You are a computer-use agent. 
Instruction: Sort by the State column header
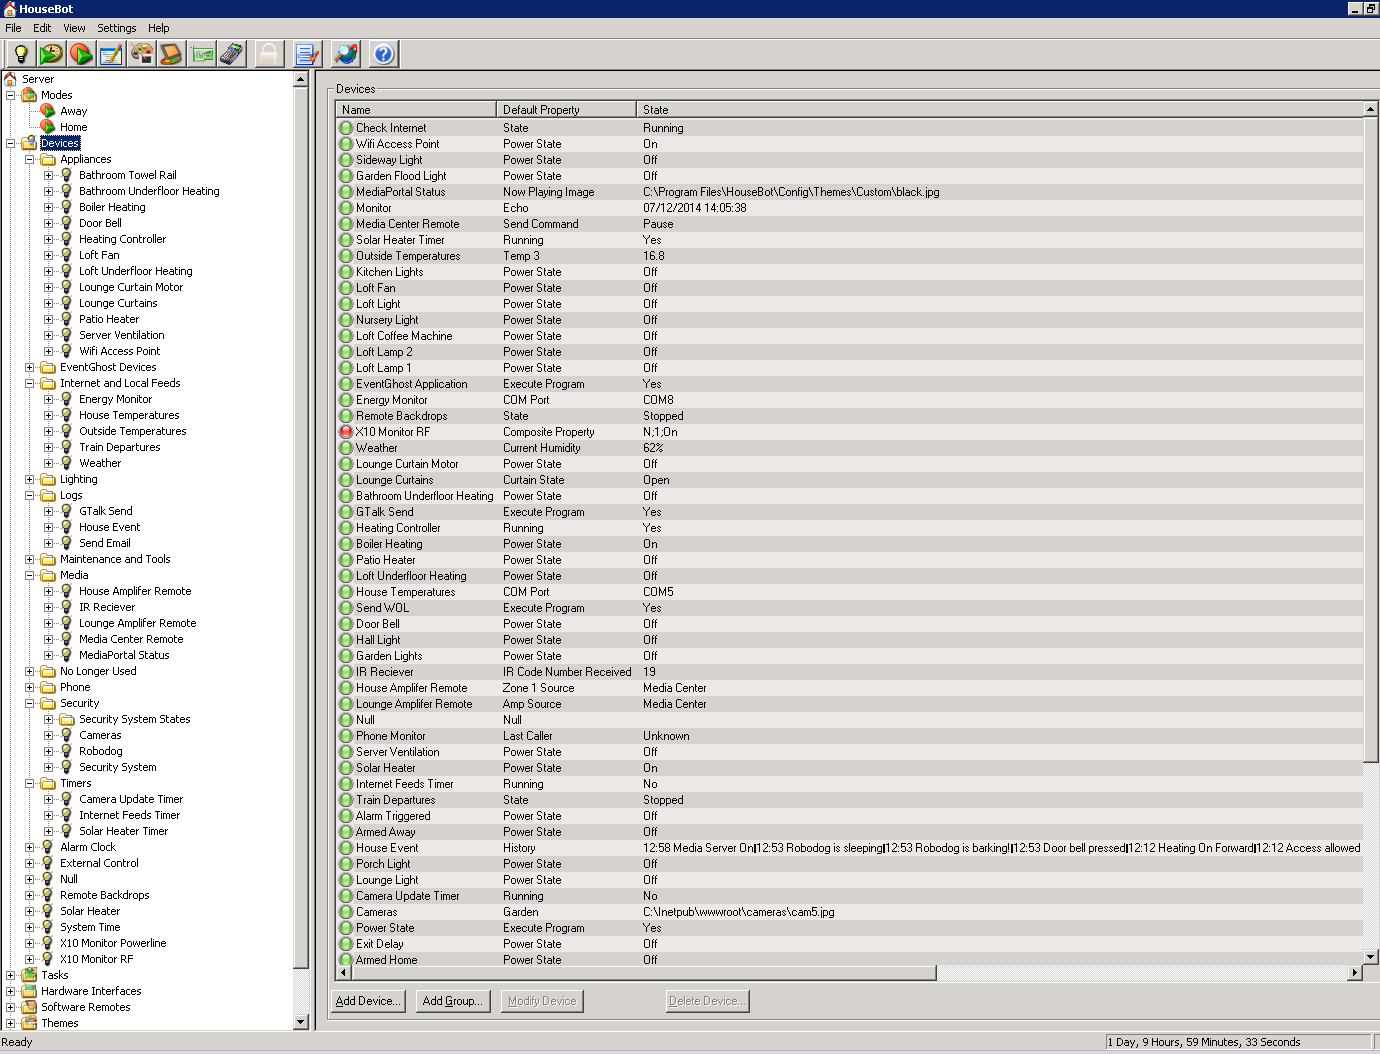pos(1000,110)
